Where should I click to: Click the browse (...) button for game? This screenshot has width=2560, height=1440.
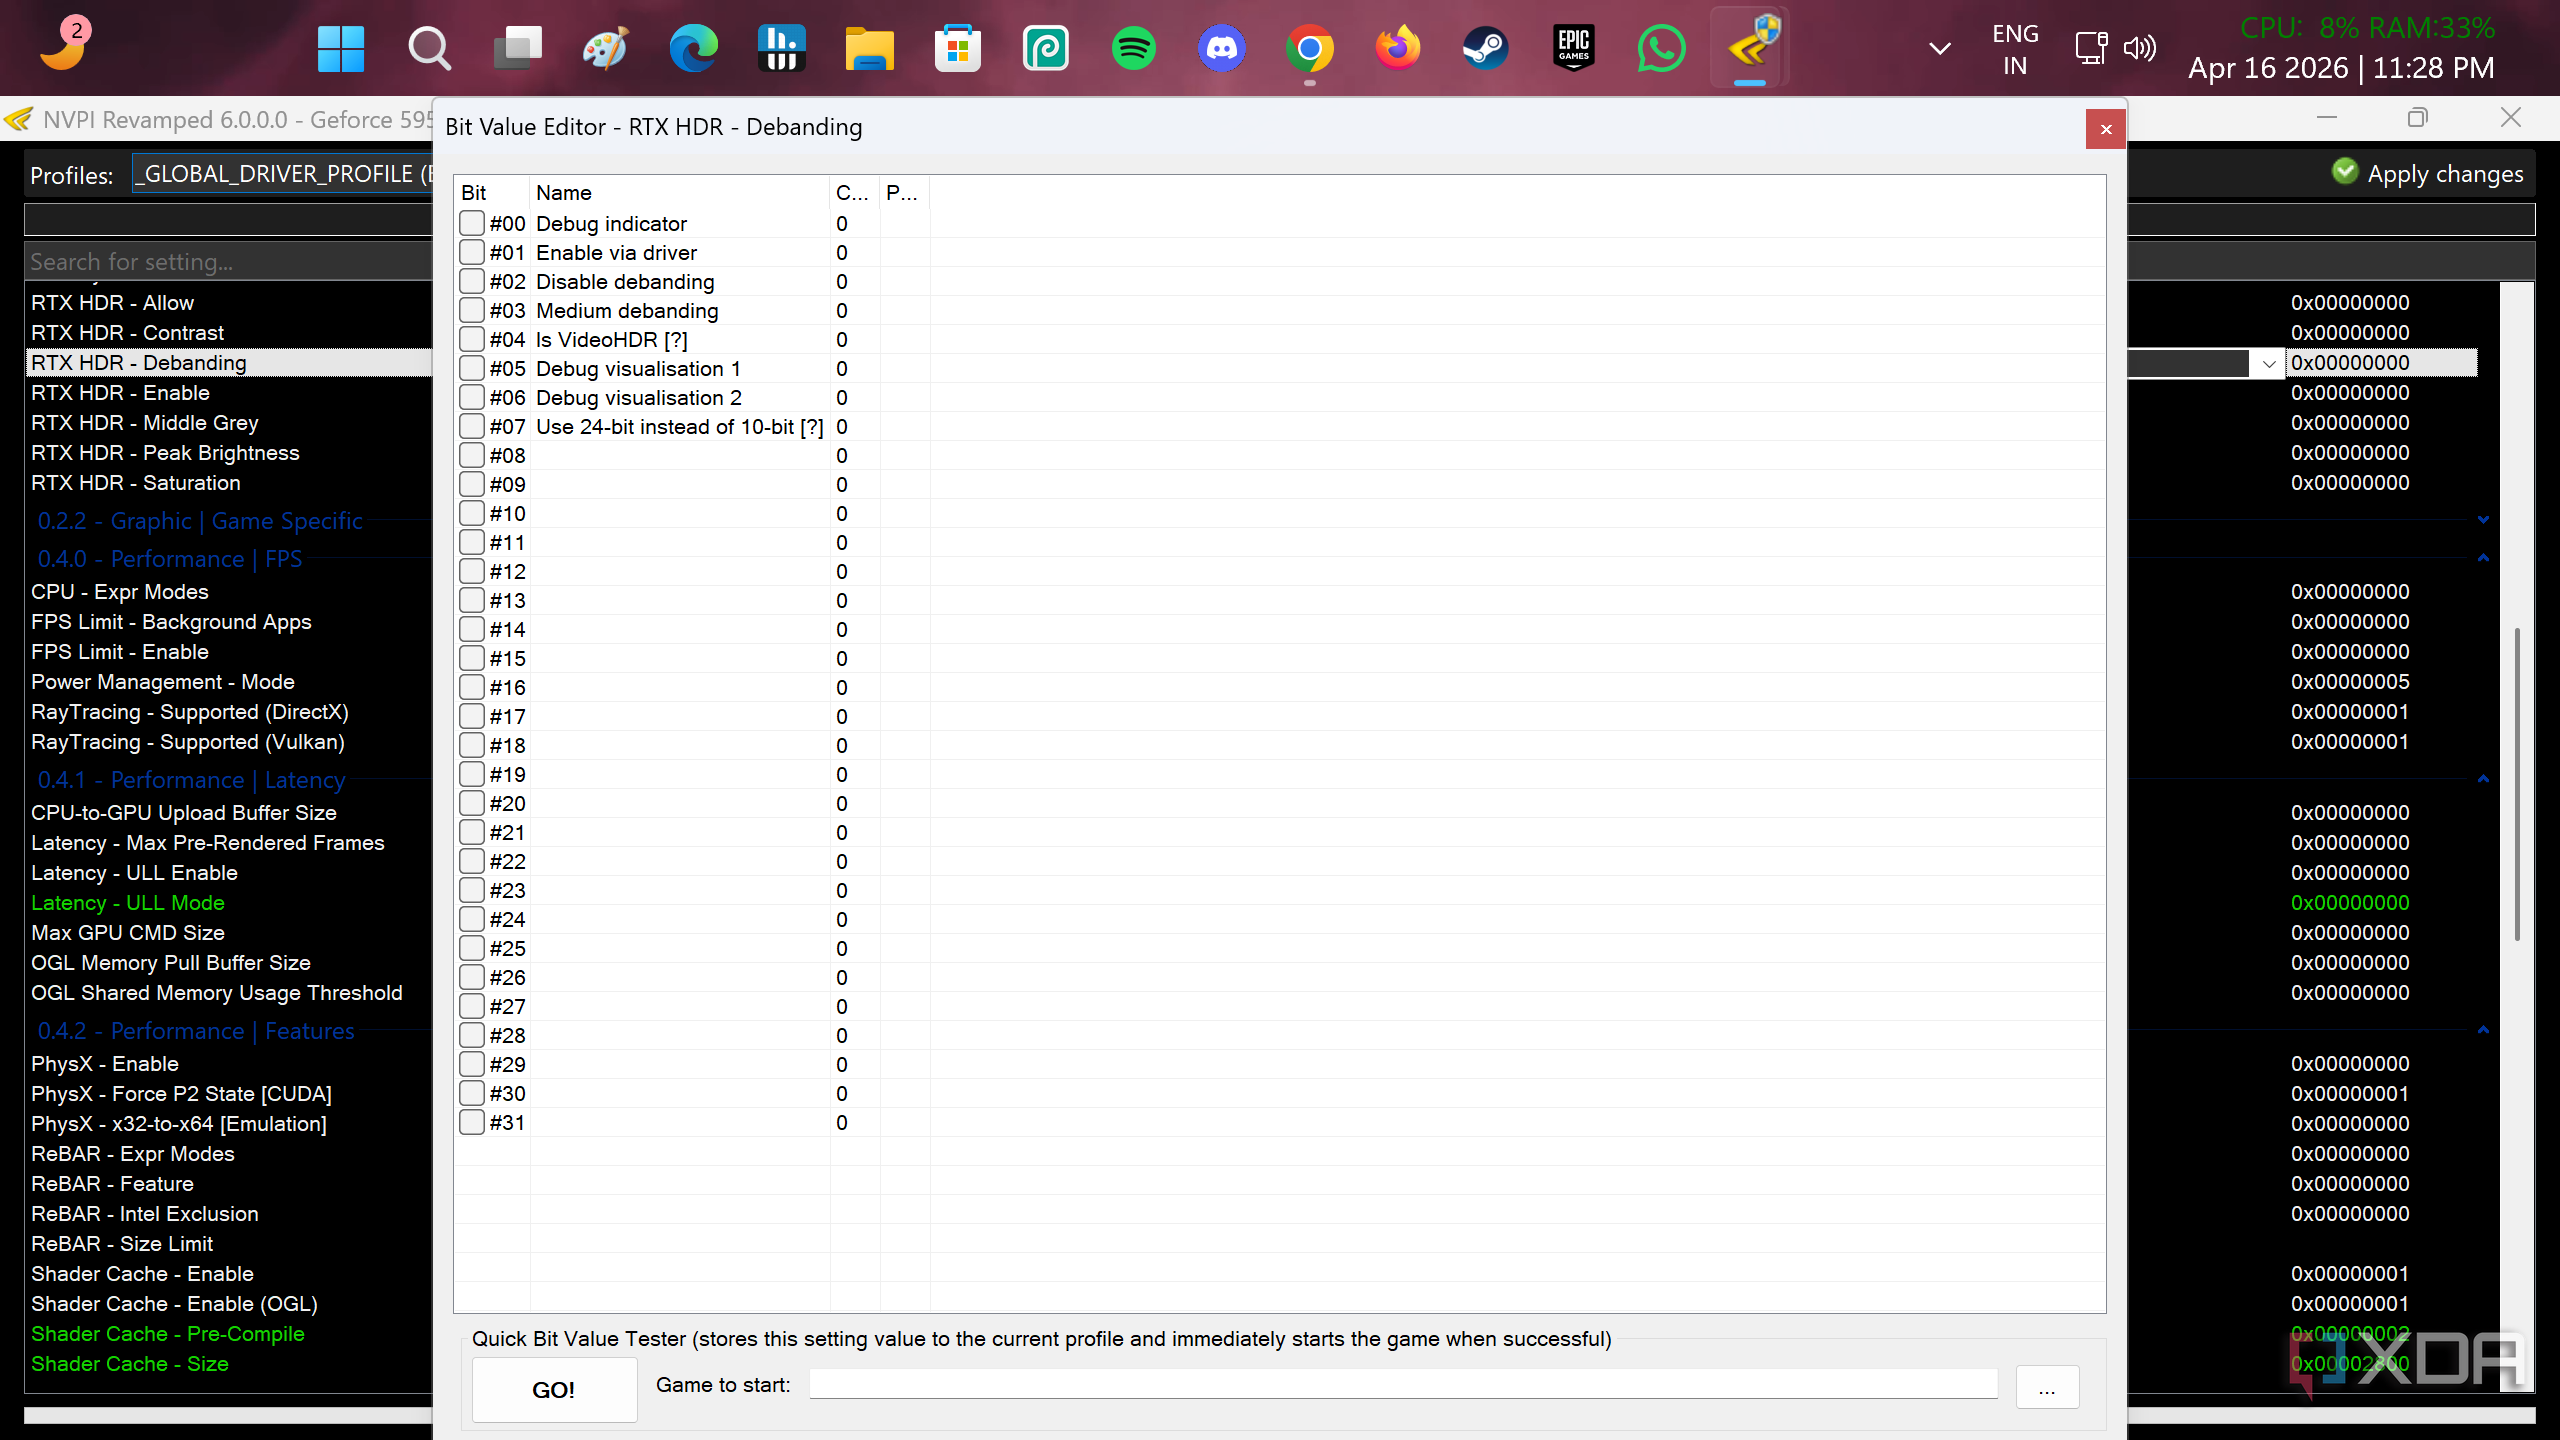point(2047,1388)
